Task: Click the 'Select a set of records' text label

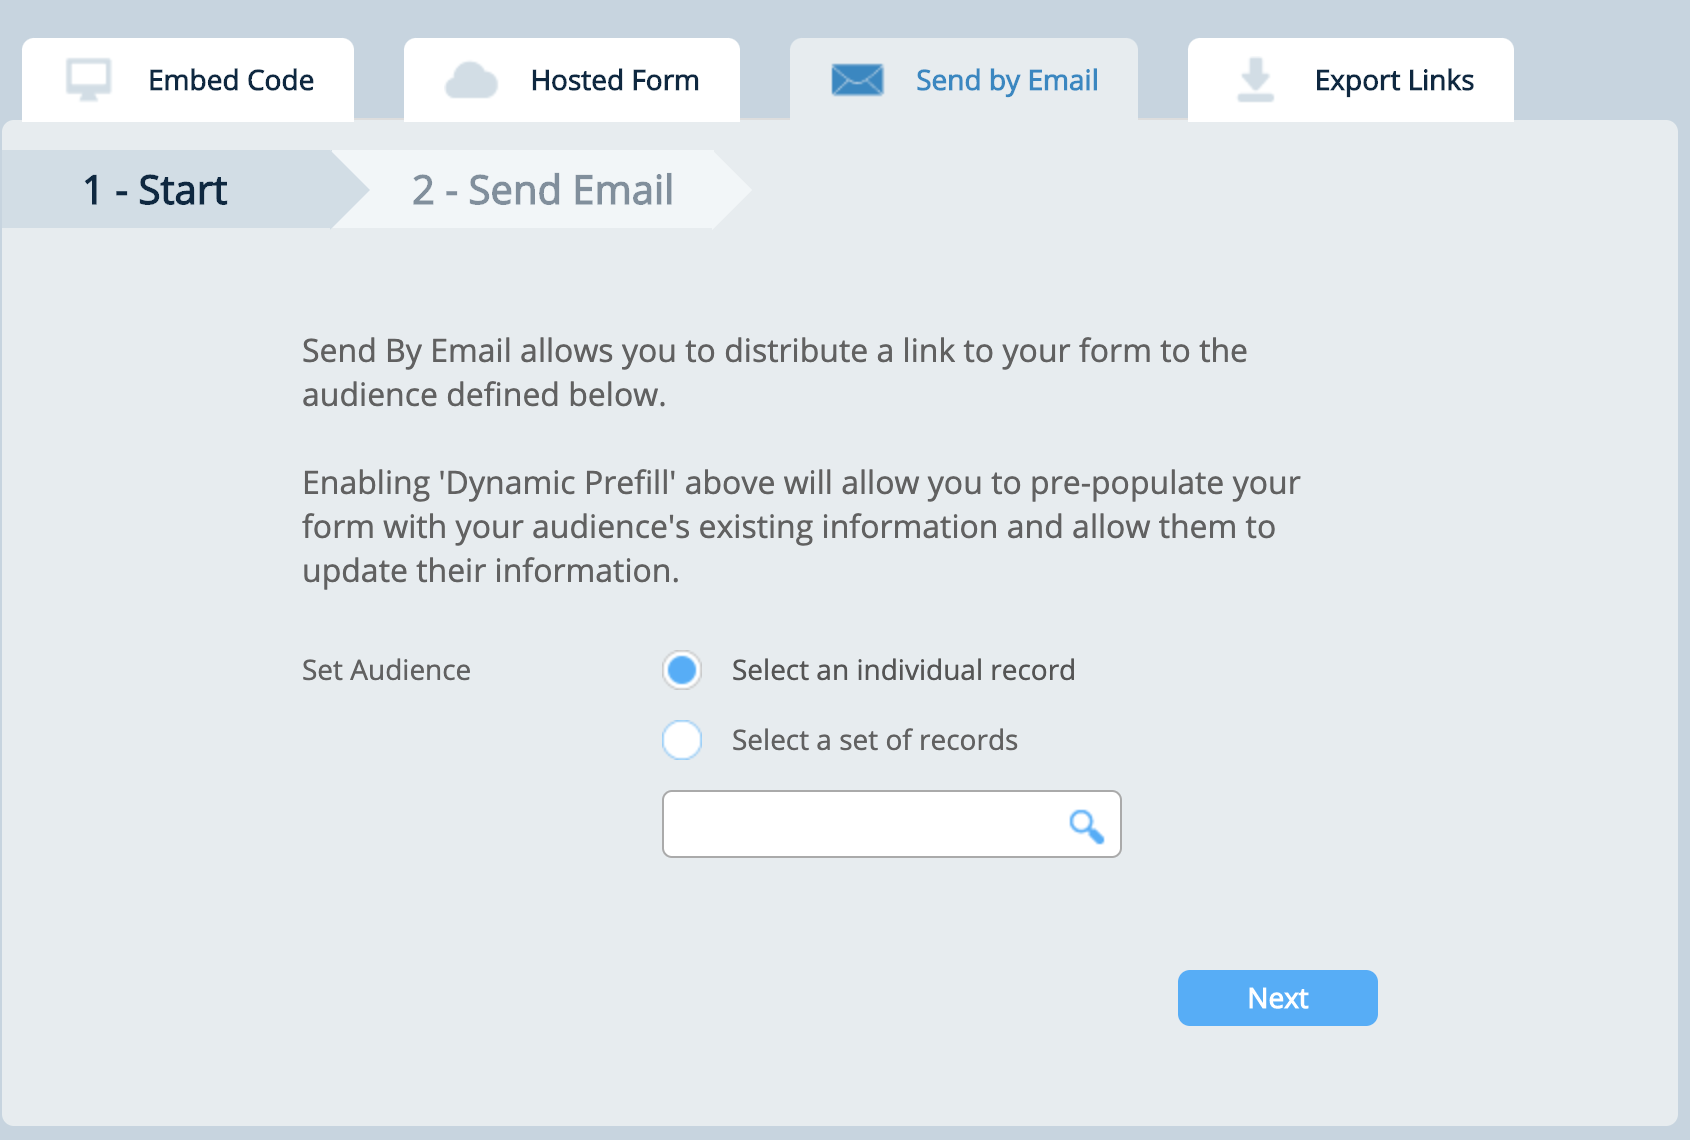Action: click(x=874, y=740)
